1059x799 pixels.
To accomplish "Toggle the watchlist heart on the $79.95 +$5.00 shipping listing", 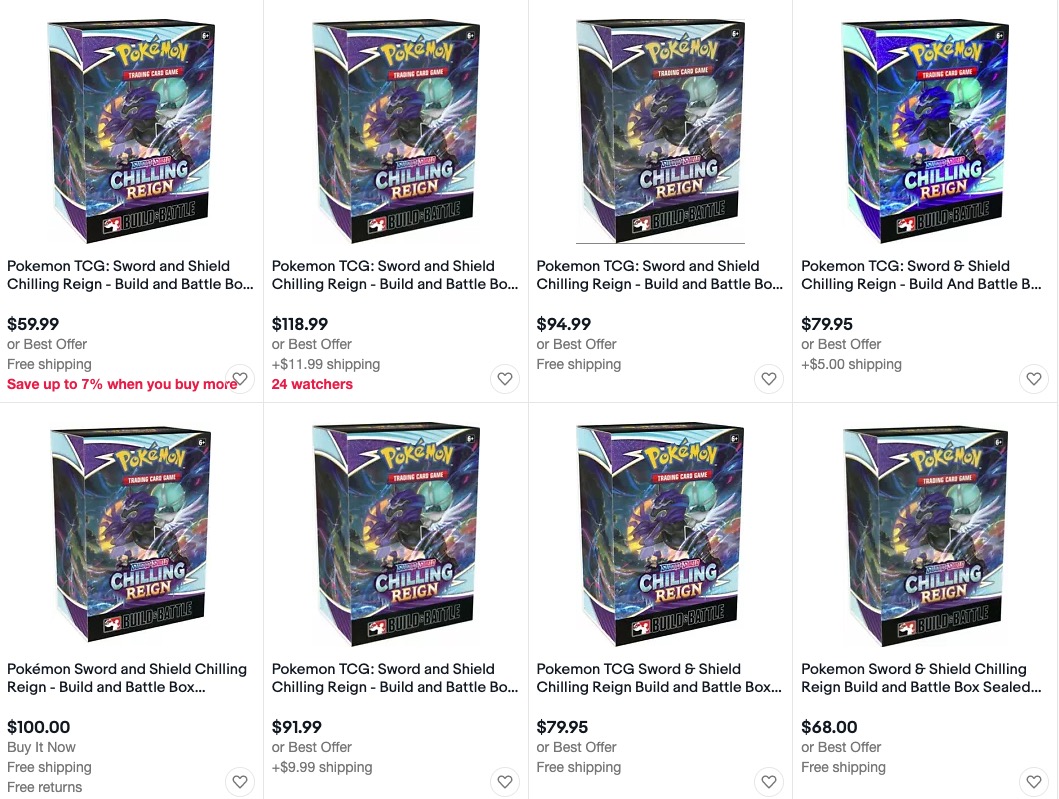I will pos(1034,379).
